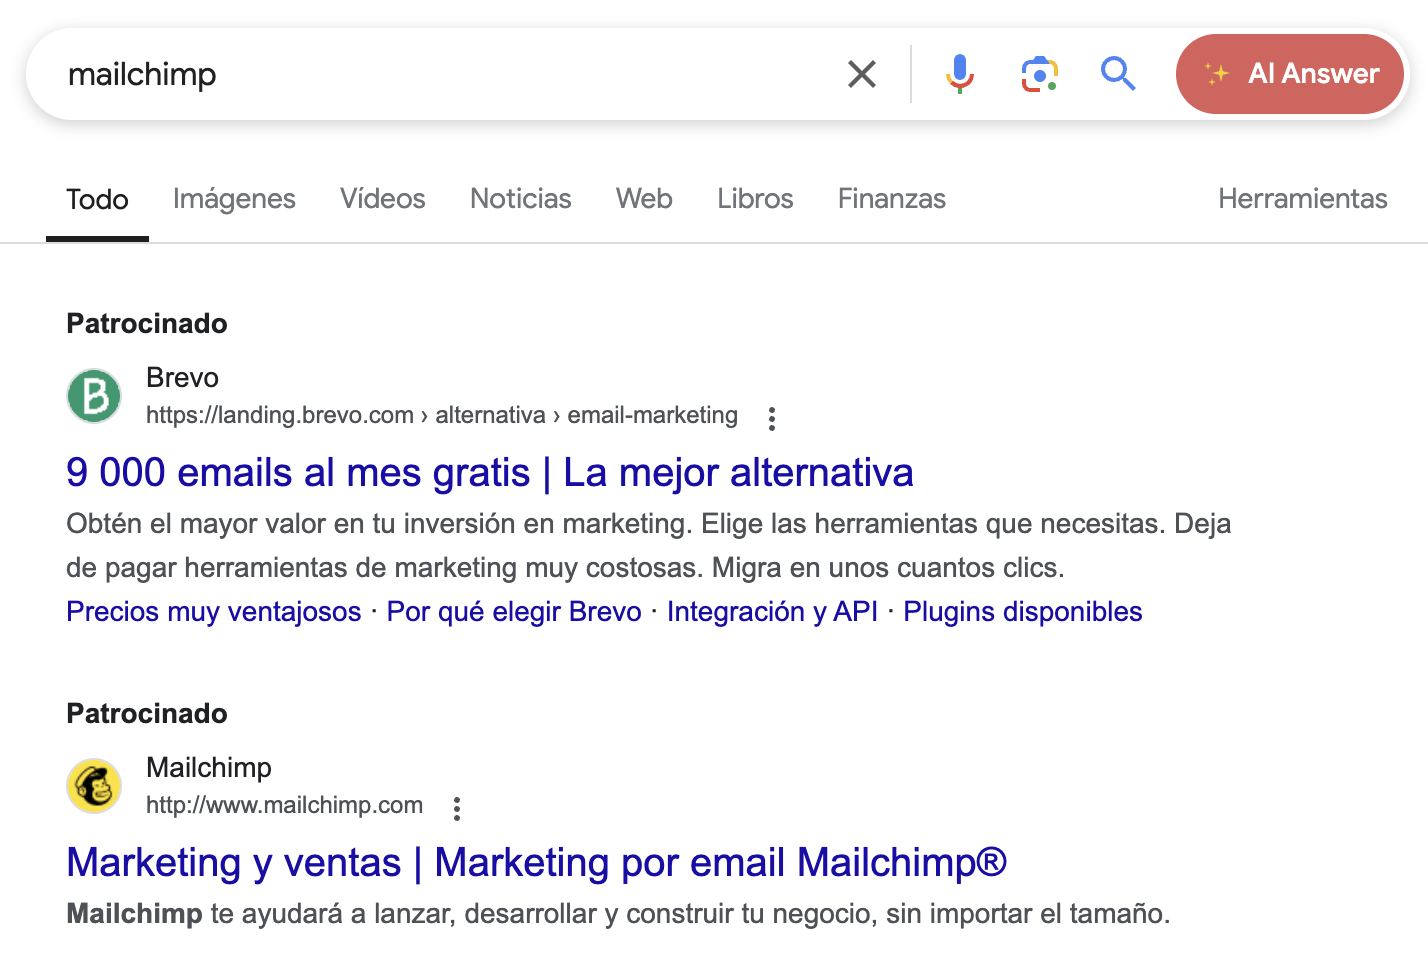
Task: Start voice search with the microphone icon
Action: pos(959,74)
